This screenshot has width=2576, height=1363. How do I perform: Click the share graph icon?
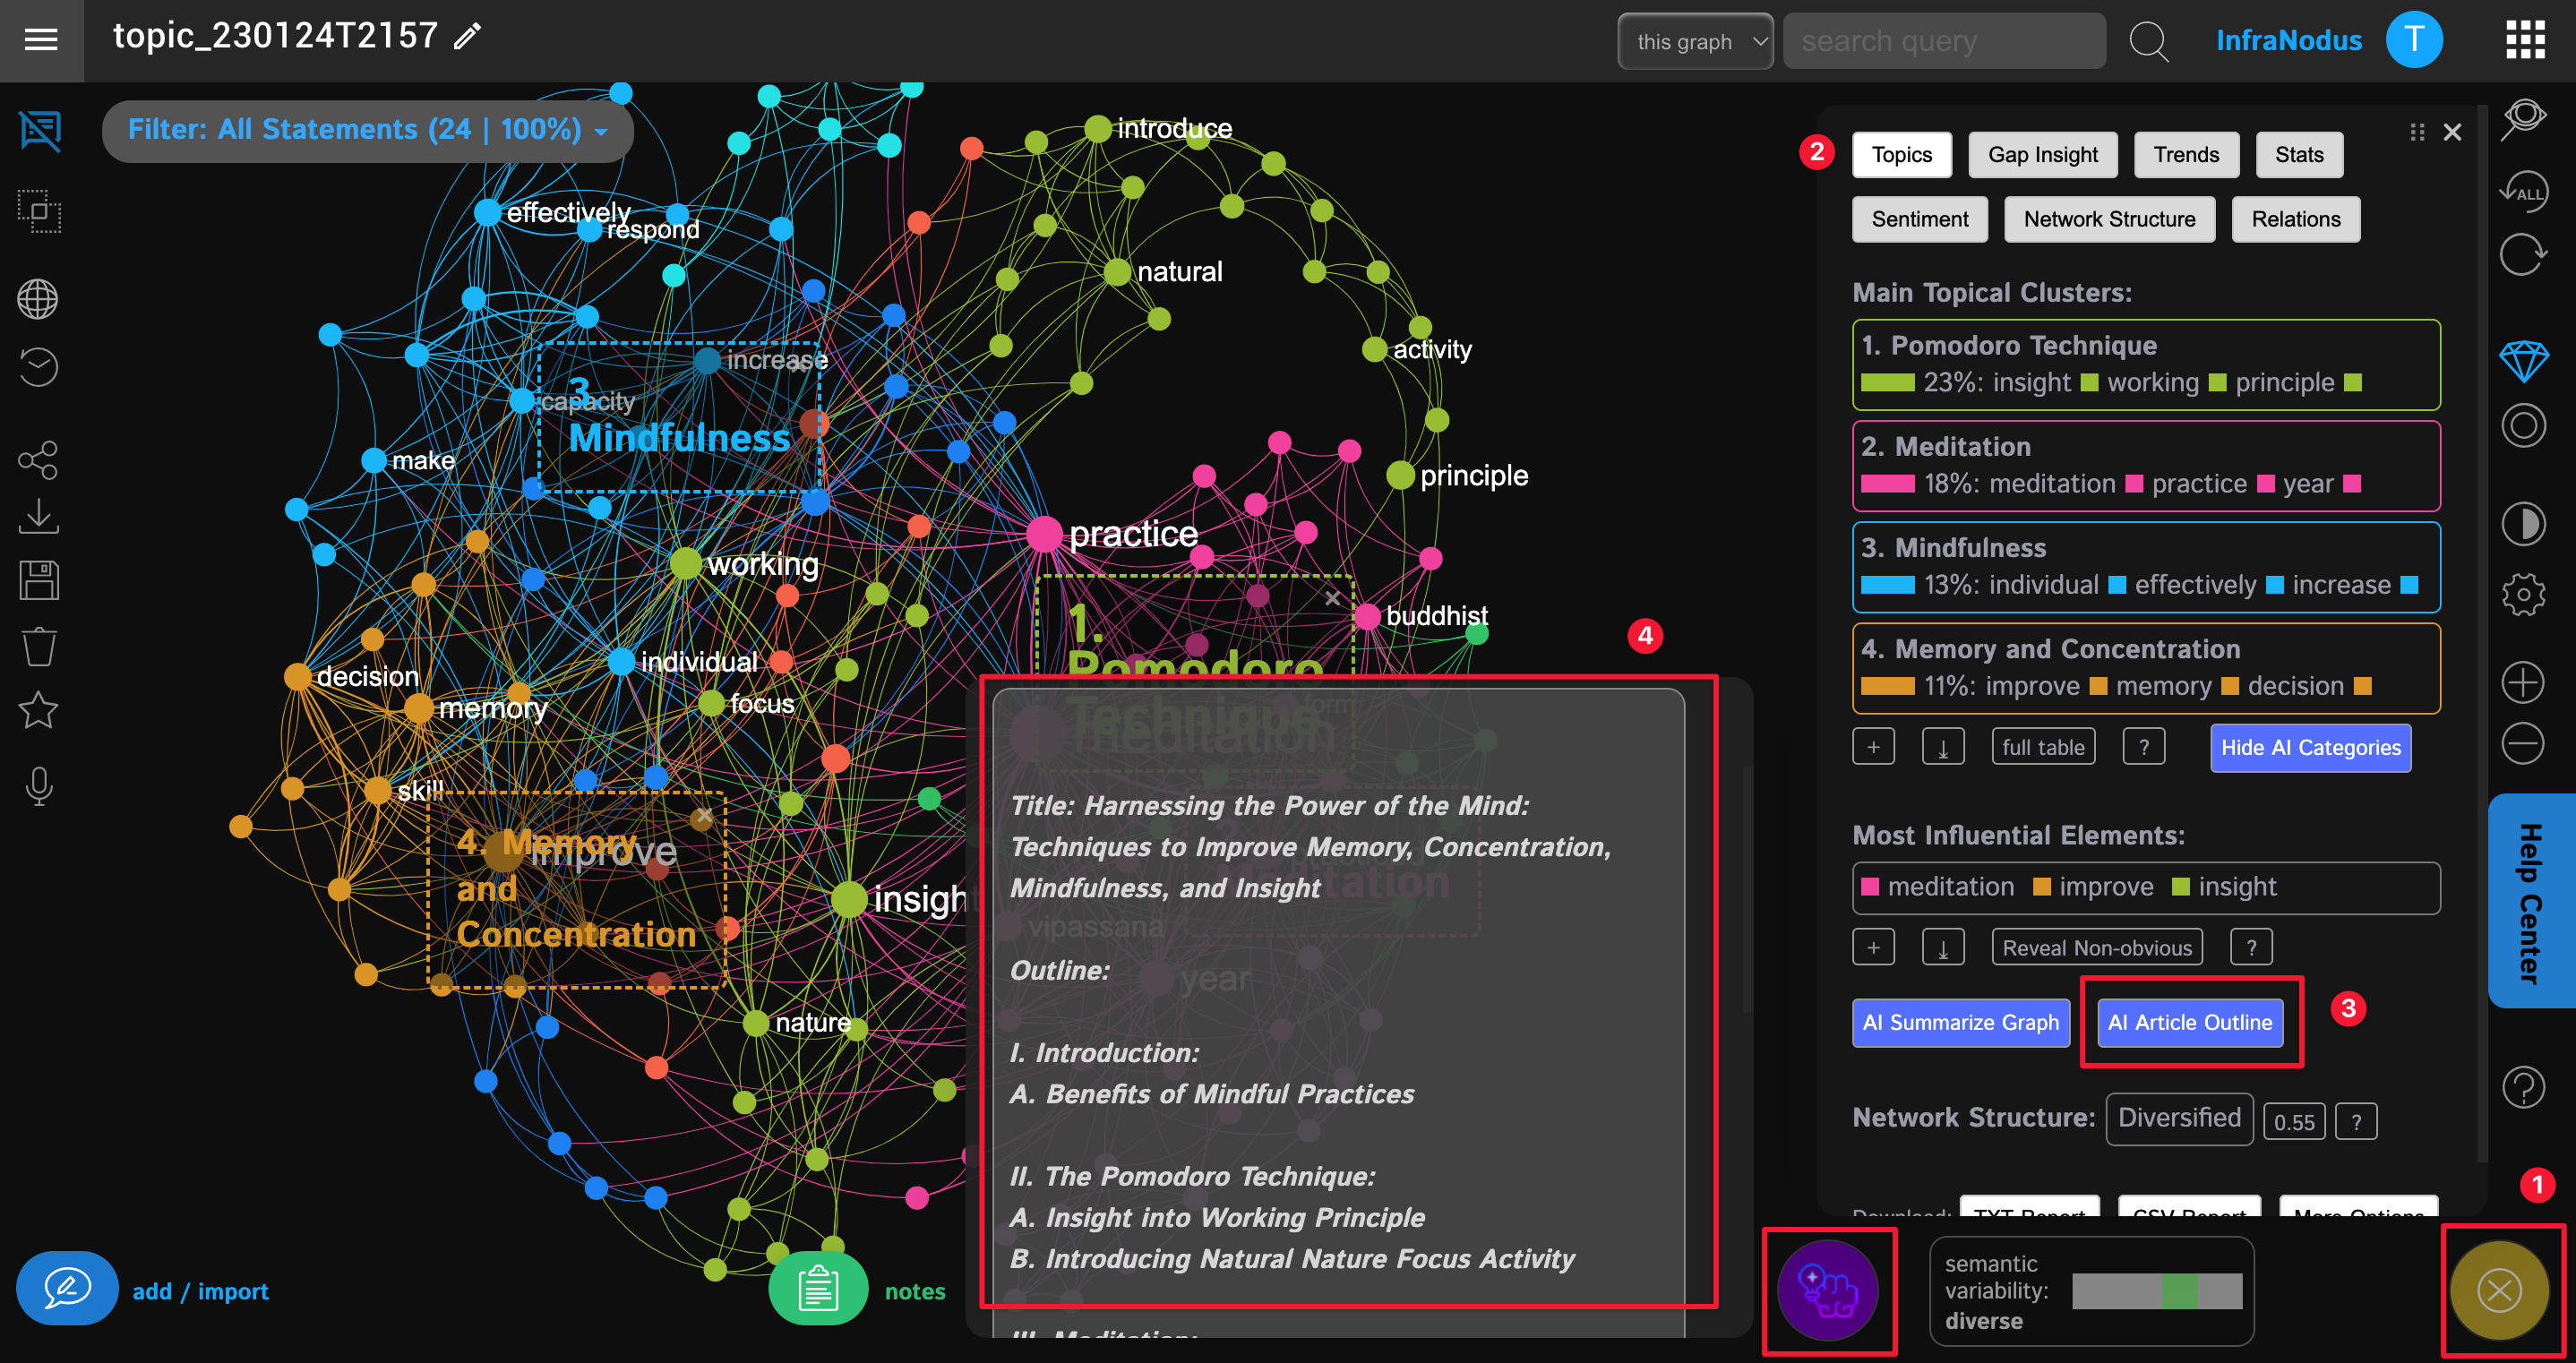[x=38, y=460]
